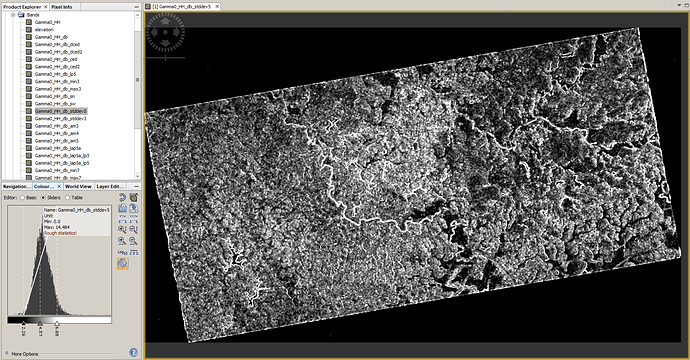Select the Gamma0_HH_db_max3 band

58,89
